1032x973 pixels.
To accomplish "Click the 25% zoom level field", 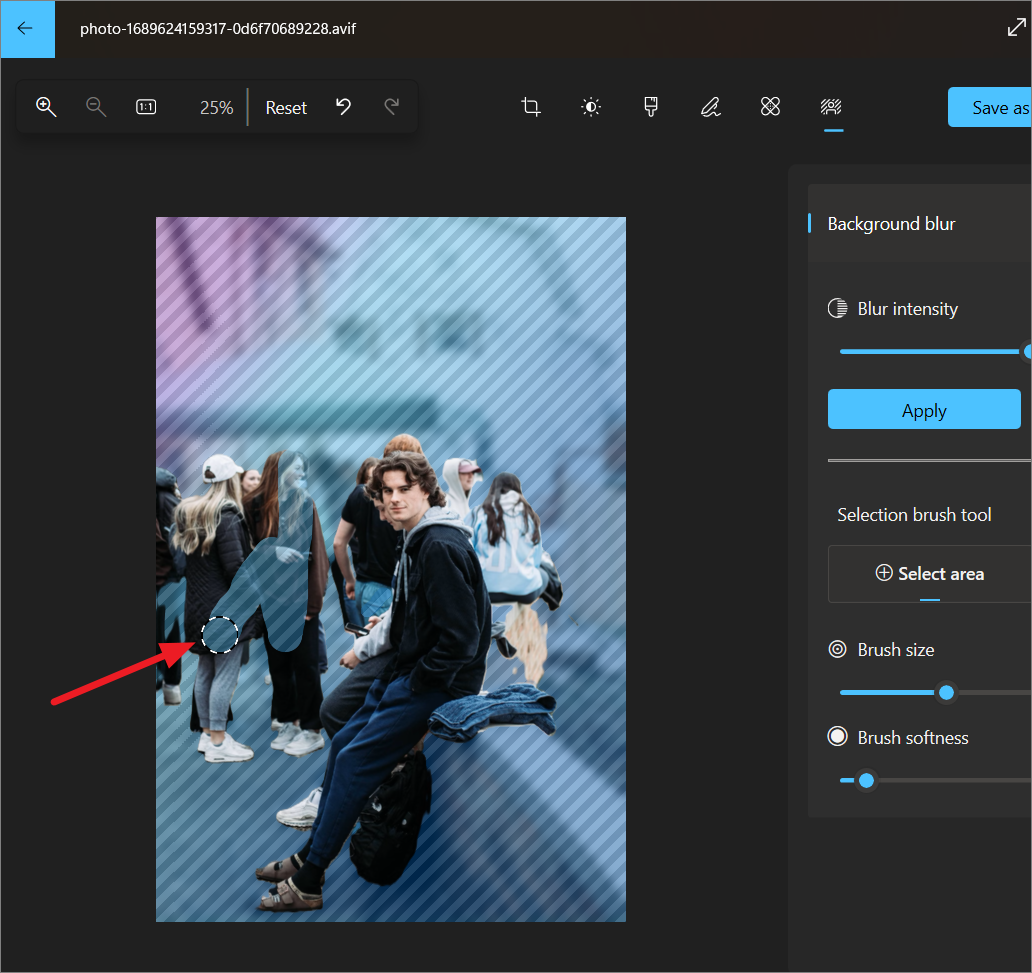I will pyautogui.click(x=216, y=108).
